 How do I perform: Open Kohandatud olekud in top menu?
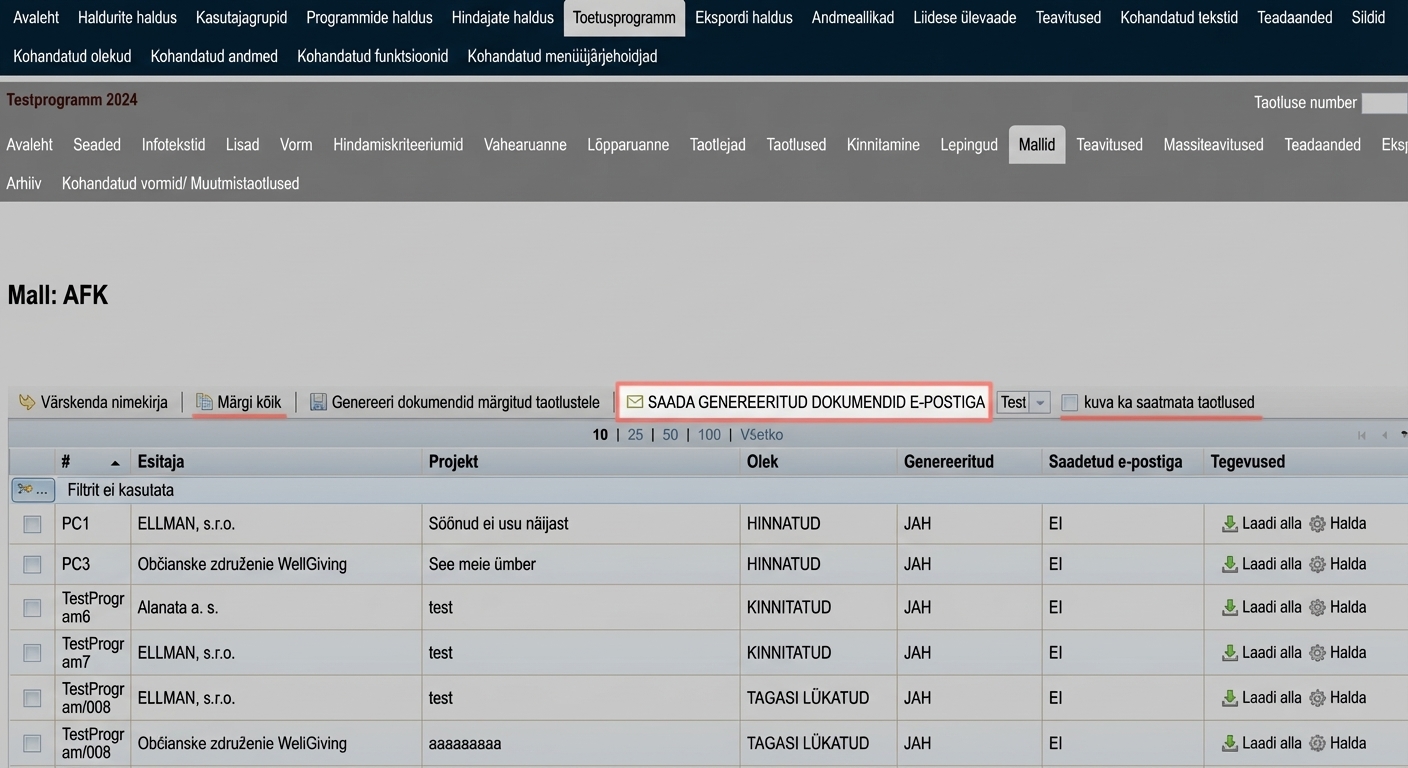coord(72,56)
